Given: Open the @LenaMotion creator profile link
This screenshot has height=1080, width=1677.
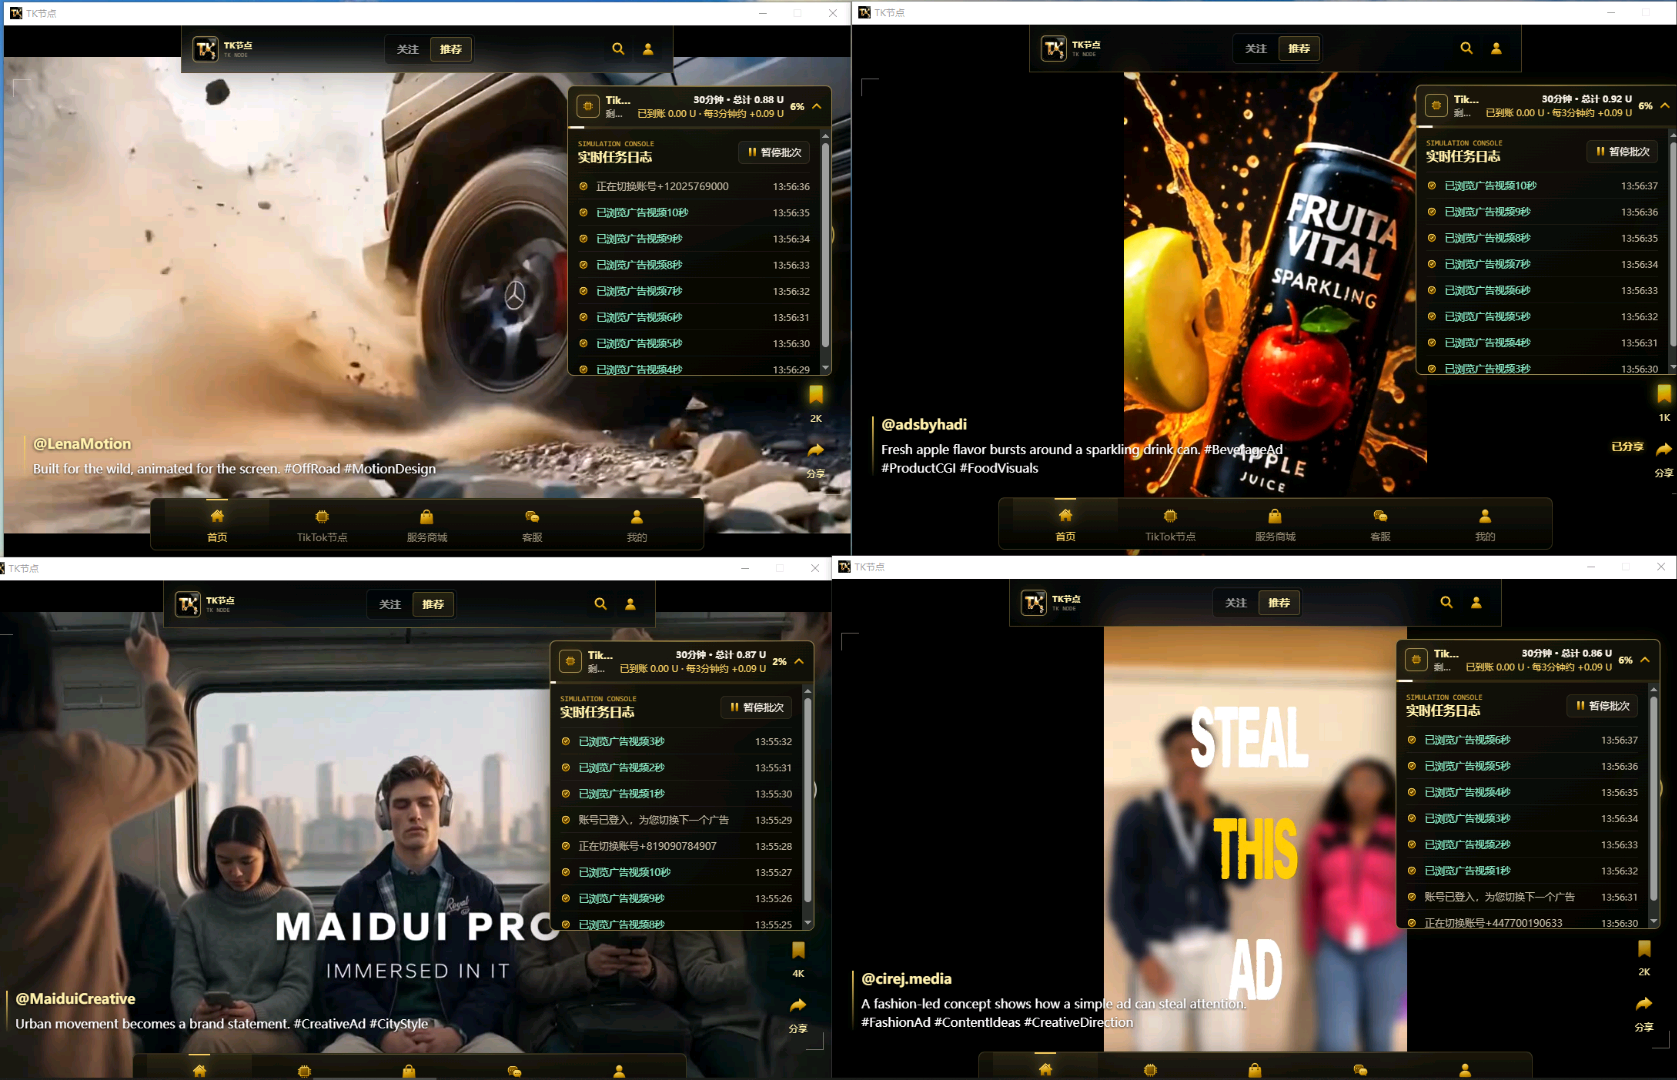Looking at the screenshot, I should point(82,444).
